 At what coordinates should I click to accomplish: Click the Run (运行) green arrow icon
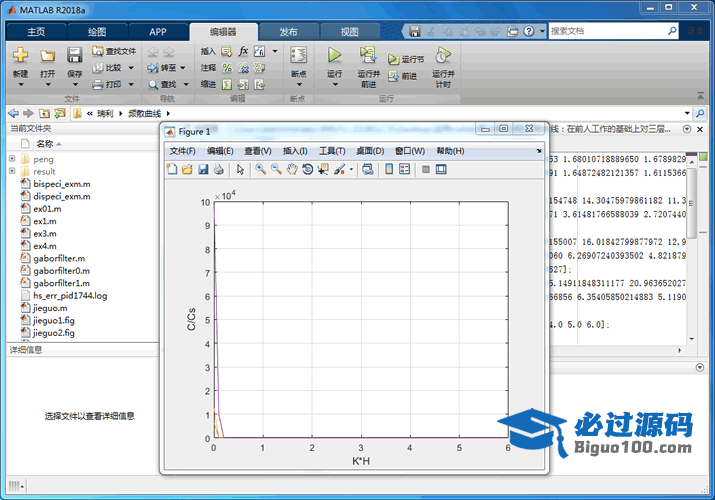pos(334,55)
